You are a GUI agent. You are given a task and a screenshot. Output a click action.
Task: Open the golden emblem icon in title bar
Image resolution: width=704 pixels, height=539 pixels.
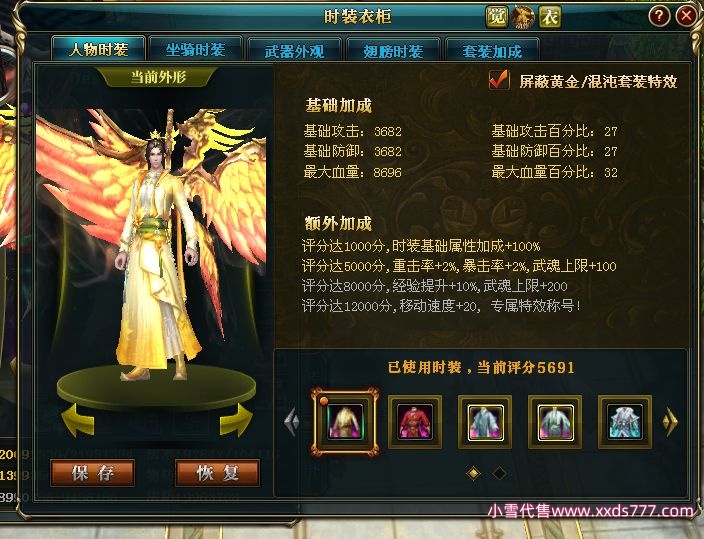pos(523,17)
